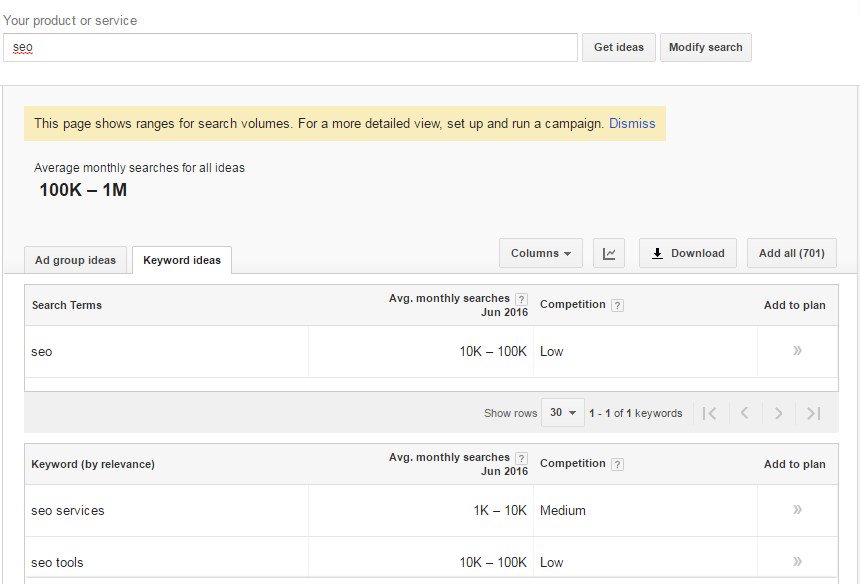
Task: Open the Show rows 30 dropdown
Action: (x=563, y=413)
